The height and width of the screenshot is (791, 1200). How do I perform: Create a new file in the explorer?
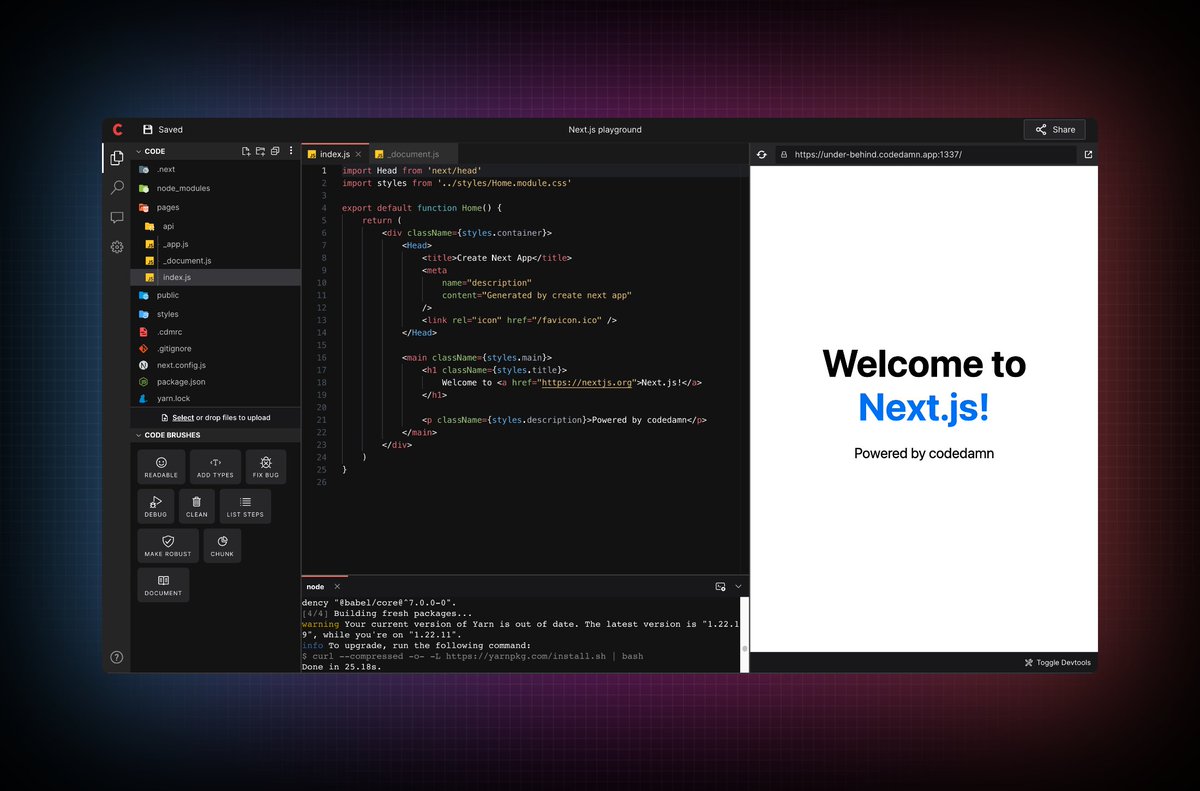(245, 150)
